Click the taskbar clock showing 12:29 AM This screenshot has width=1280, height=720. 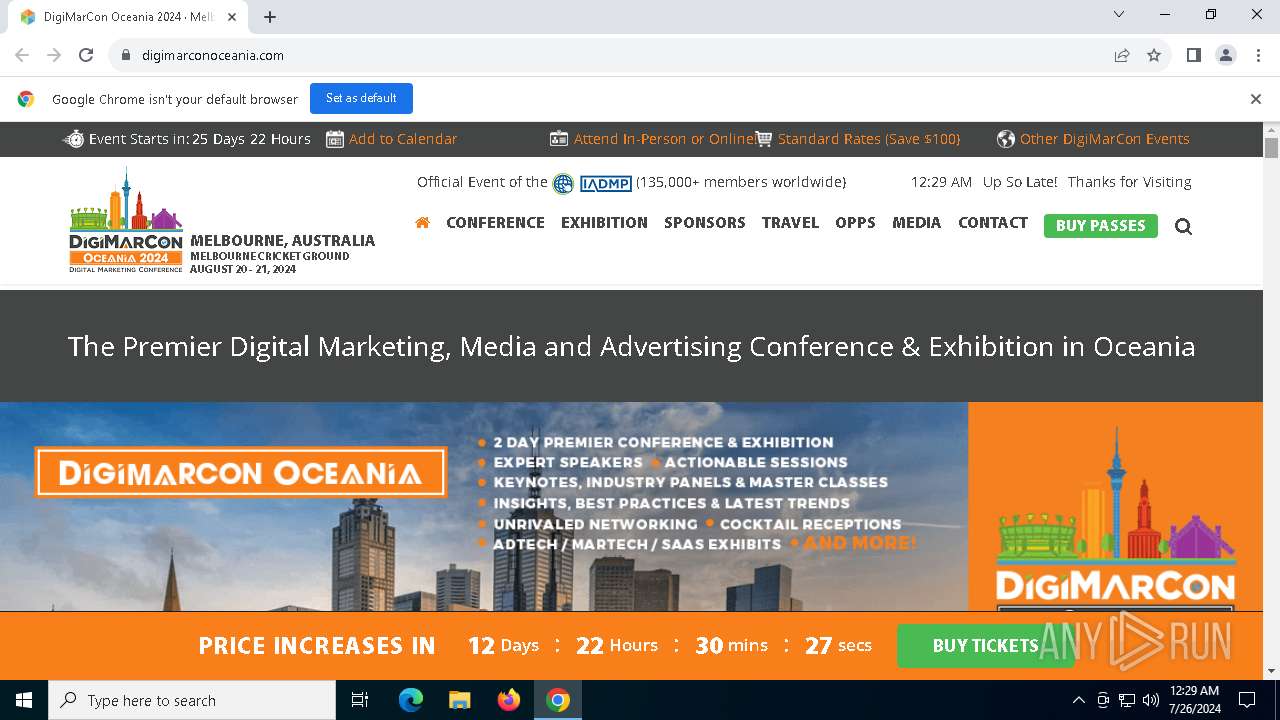[x=1194, y=700]
